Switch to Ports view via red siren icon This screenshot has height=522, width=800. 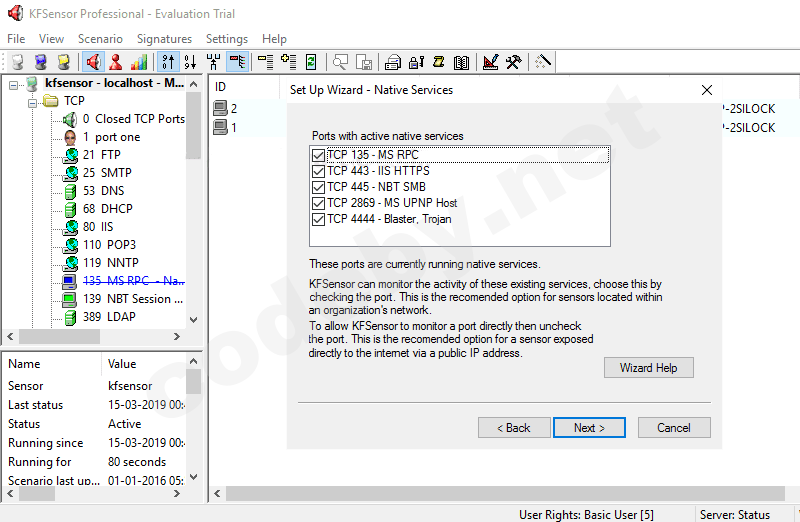[x=93, y=62]
